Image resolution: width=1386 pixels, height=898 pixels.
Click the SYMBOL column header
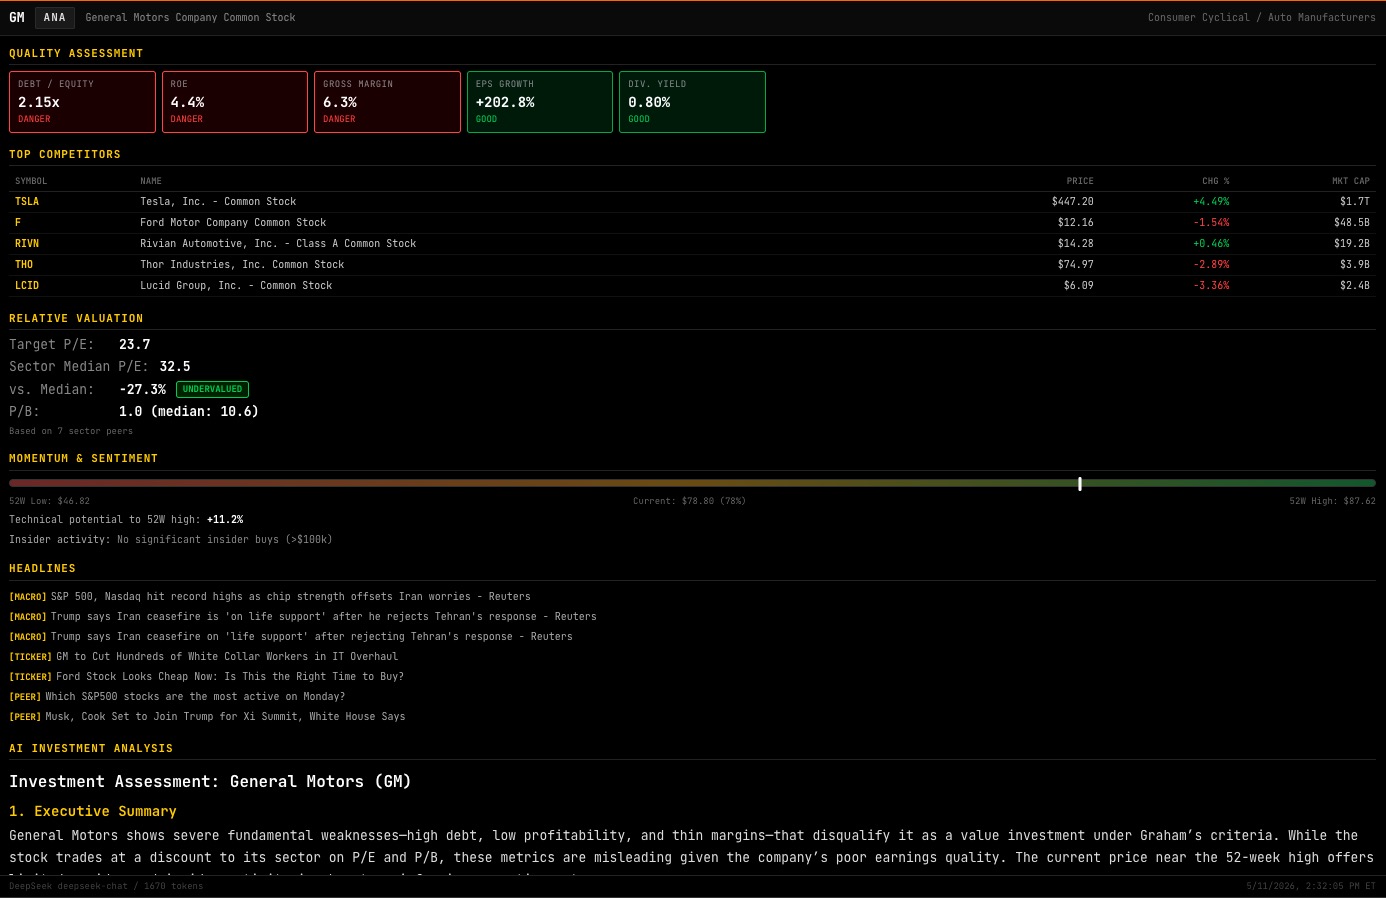click(31, 181)
